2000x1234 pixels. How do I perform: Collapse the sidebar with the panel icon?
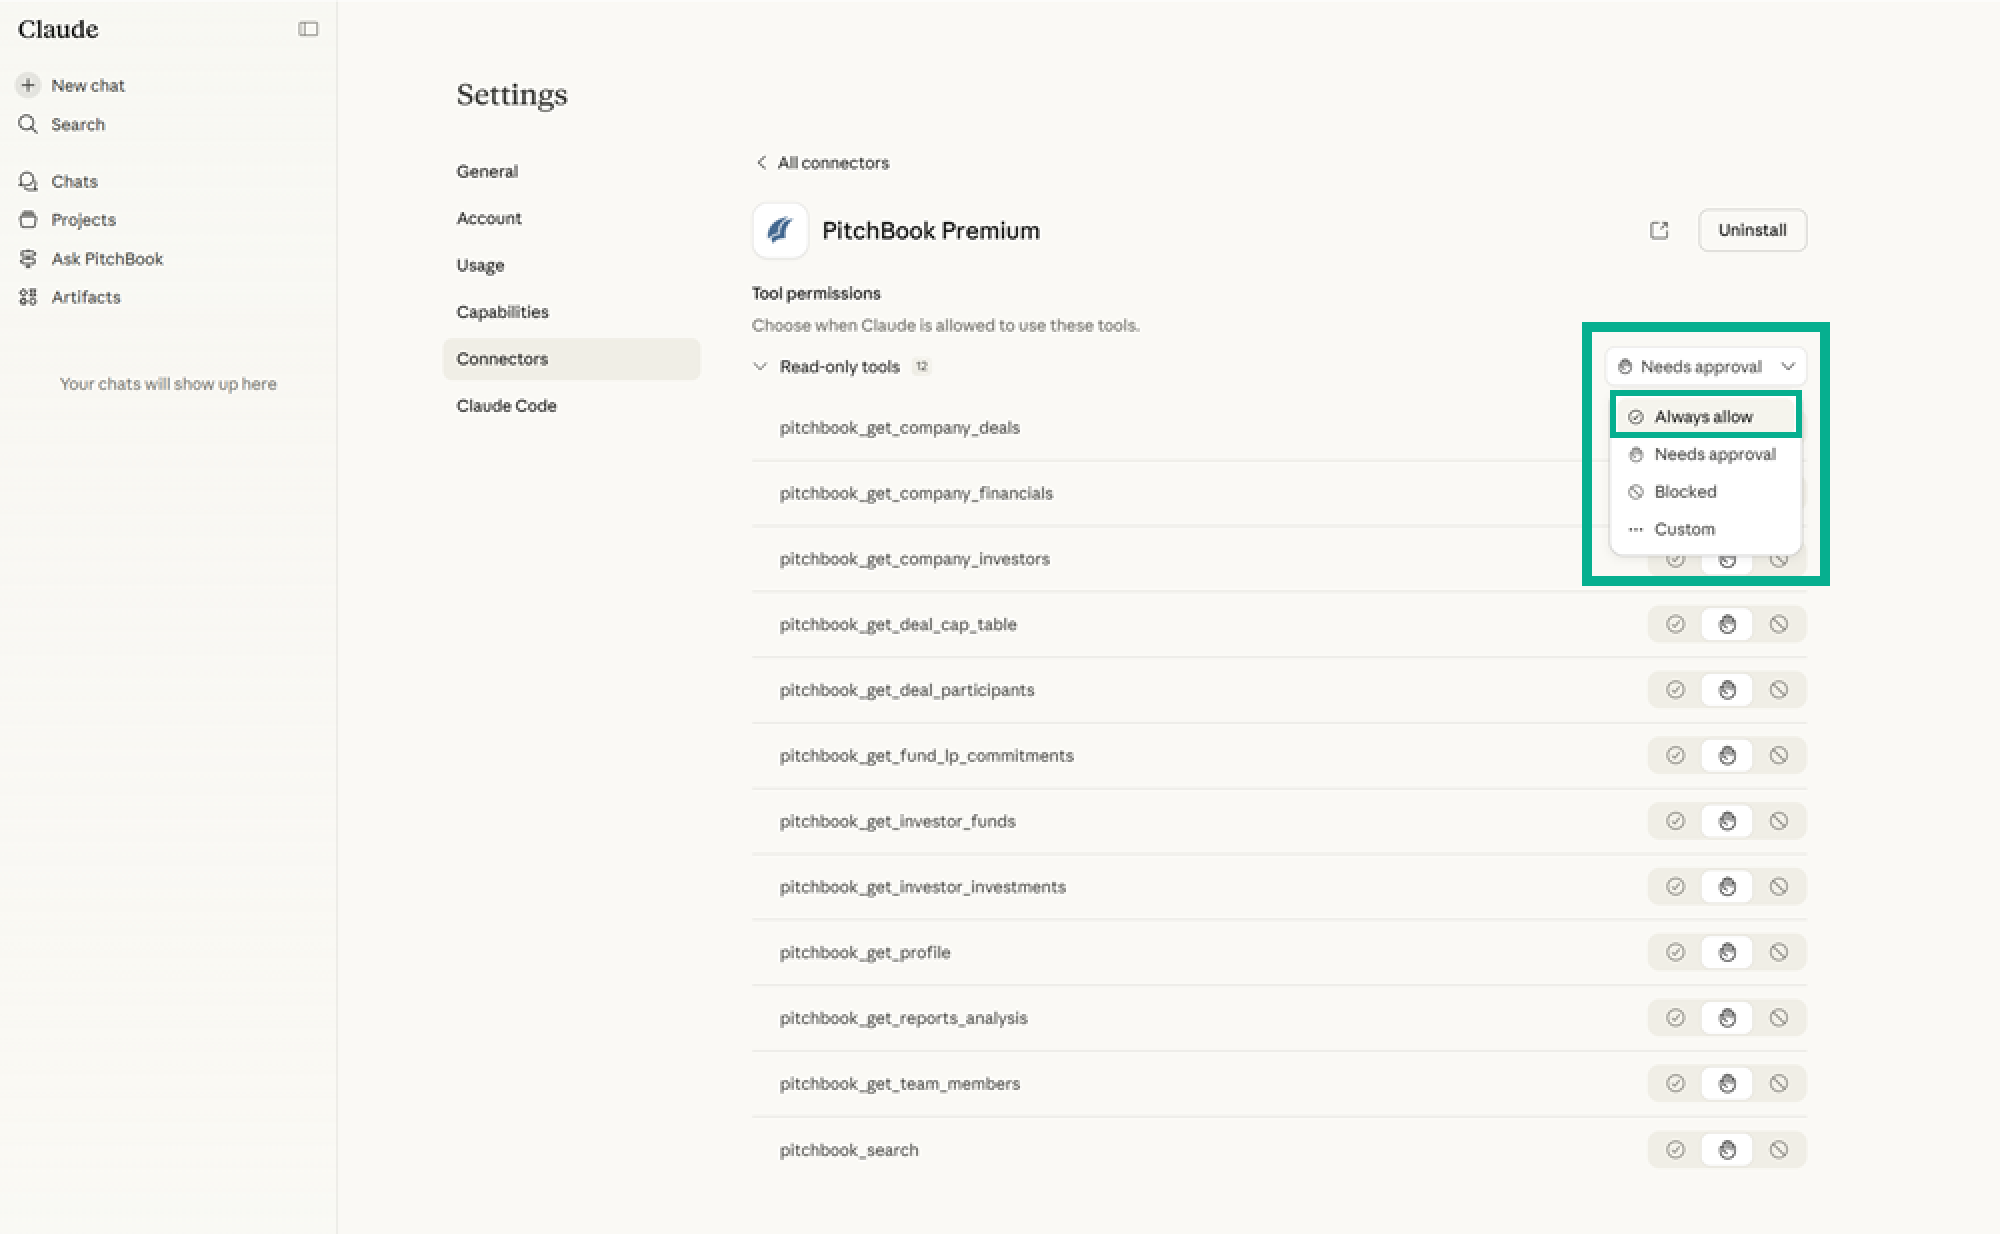308,29
